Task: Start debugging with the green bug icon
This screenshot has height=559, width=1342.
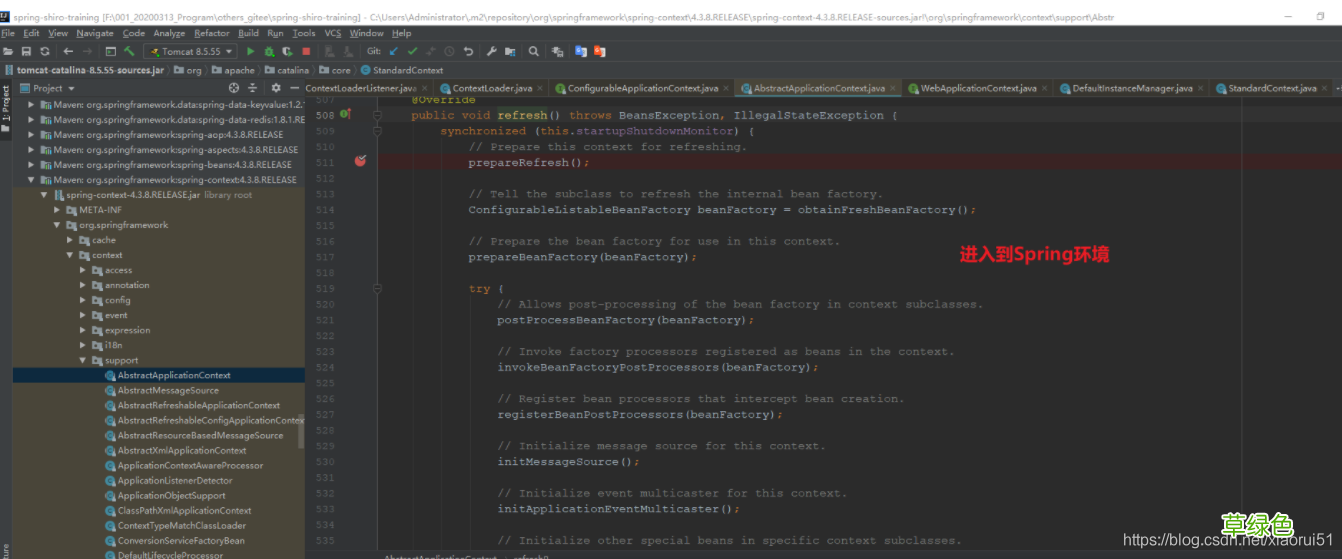Action: coord(269,51)
